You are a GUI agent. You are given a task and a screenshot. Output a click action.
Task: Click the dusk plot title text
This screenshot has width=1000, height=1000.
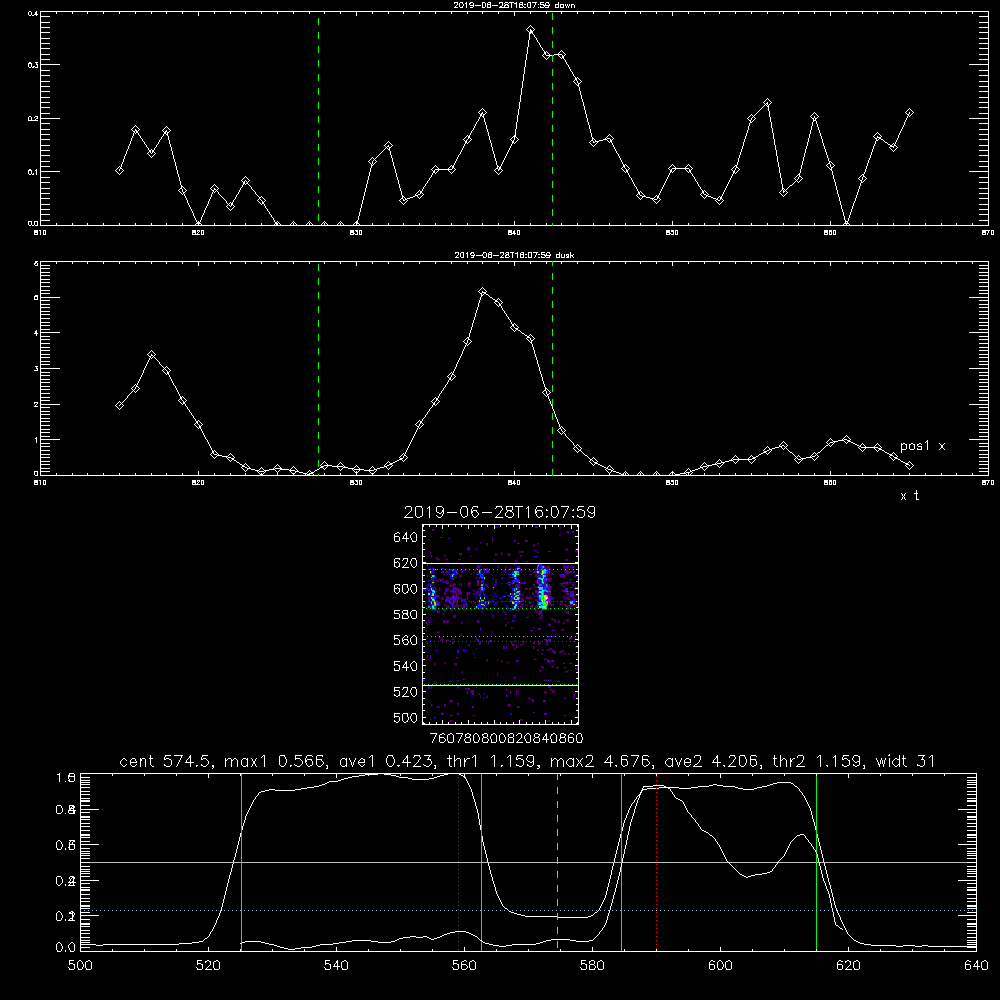(514, 255)
